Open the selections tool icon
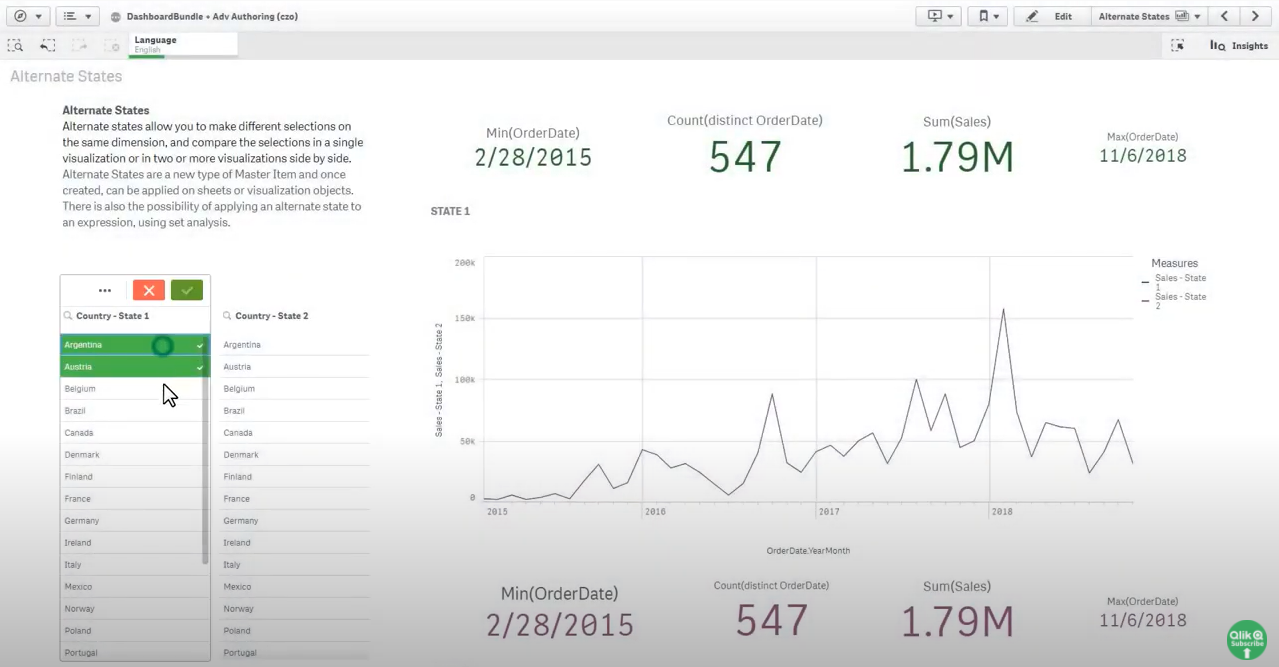Screen dimensions: 1279x667 (x=1177, y=46)
